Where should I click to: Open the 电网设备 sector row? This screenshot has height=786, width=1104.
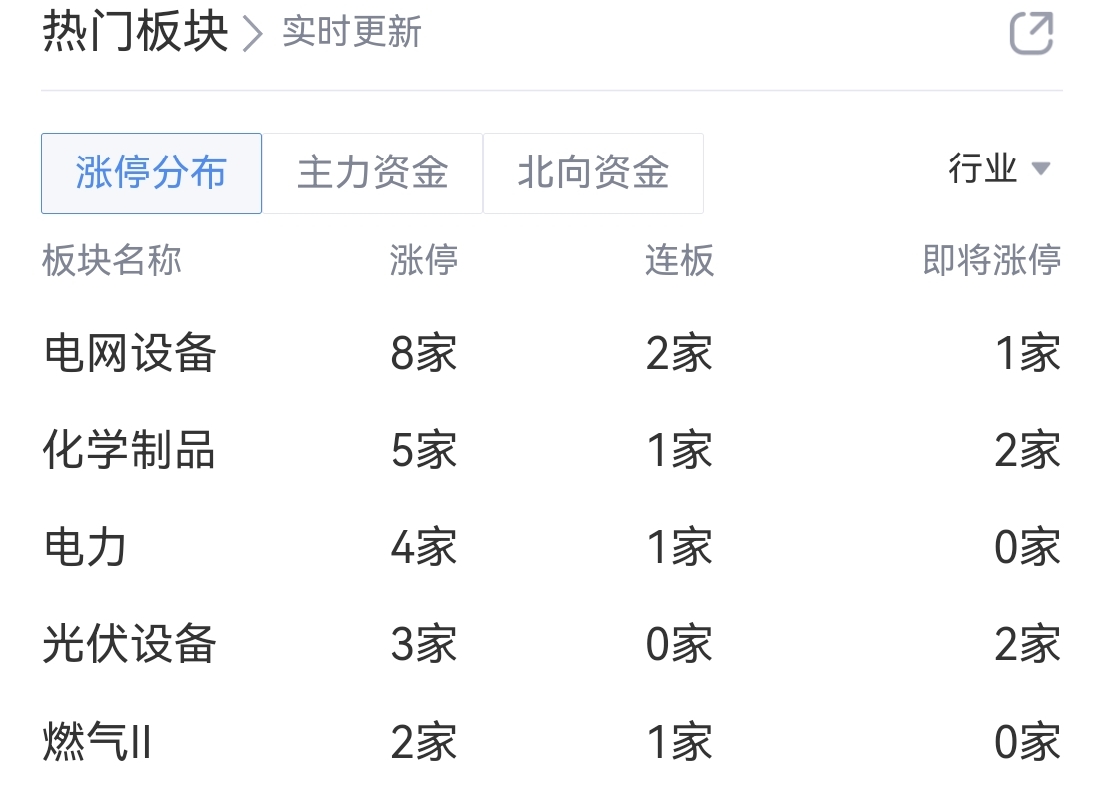552,353
